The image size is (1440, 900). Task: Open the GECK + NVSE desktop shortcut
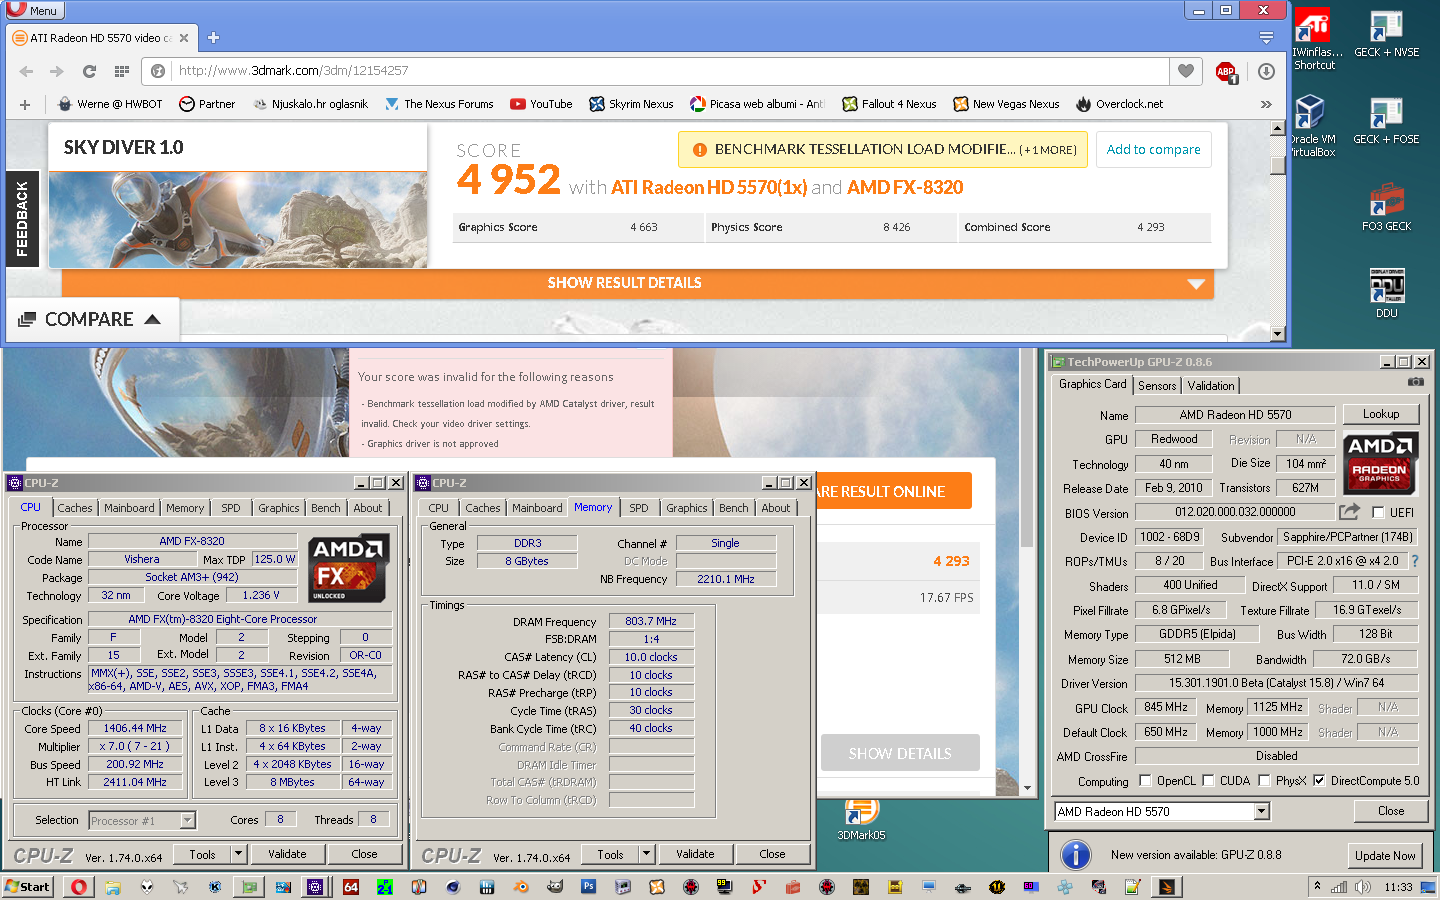[1386, 35]
